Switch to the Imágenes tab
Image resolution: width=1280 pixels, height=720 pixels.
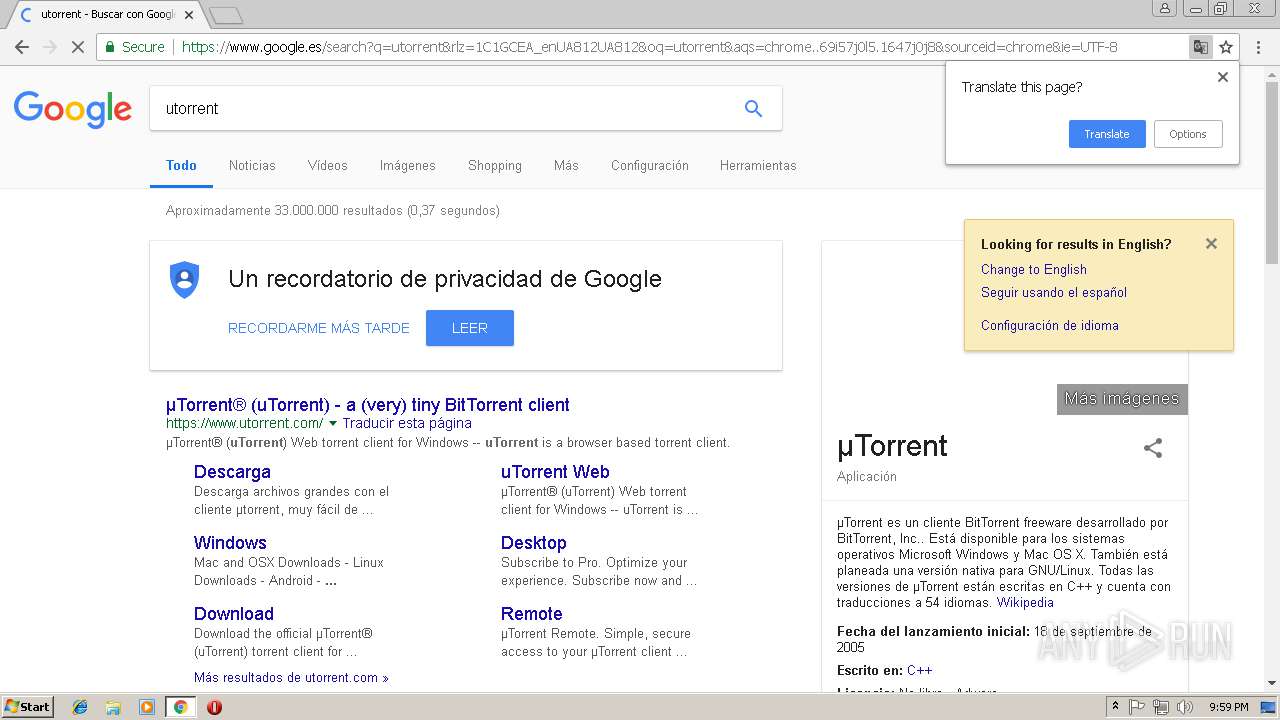408,166
